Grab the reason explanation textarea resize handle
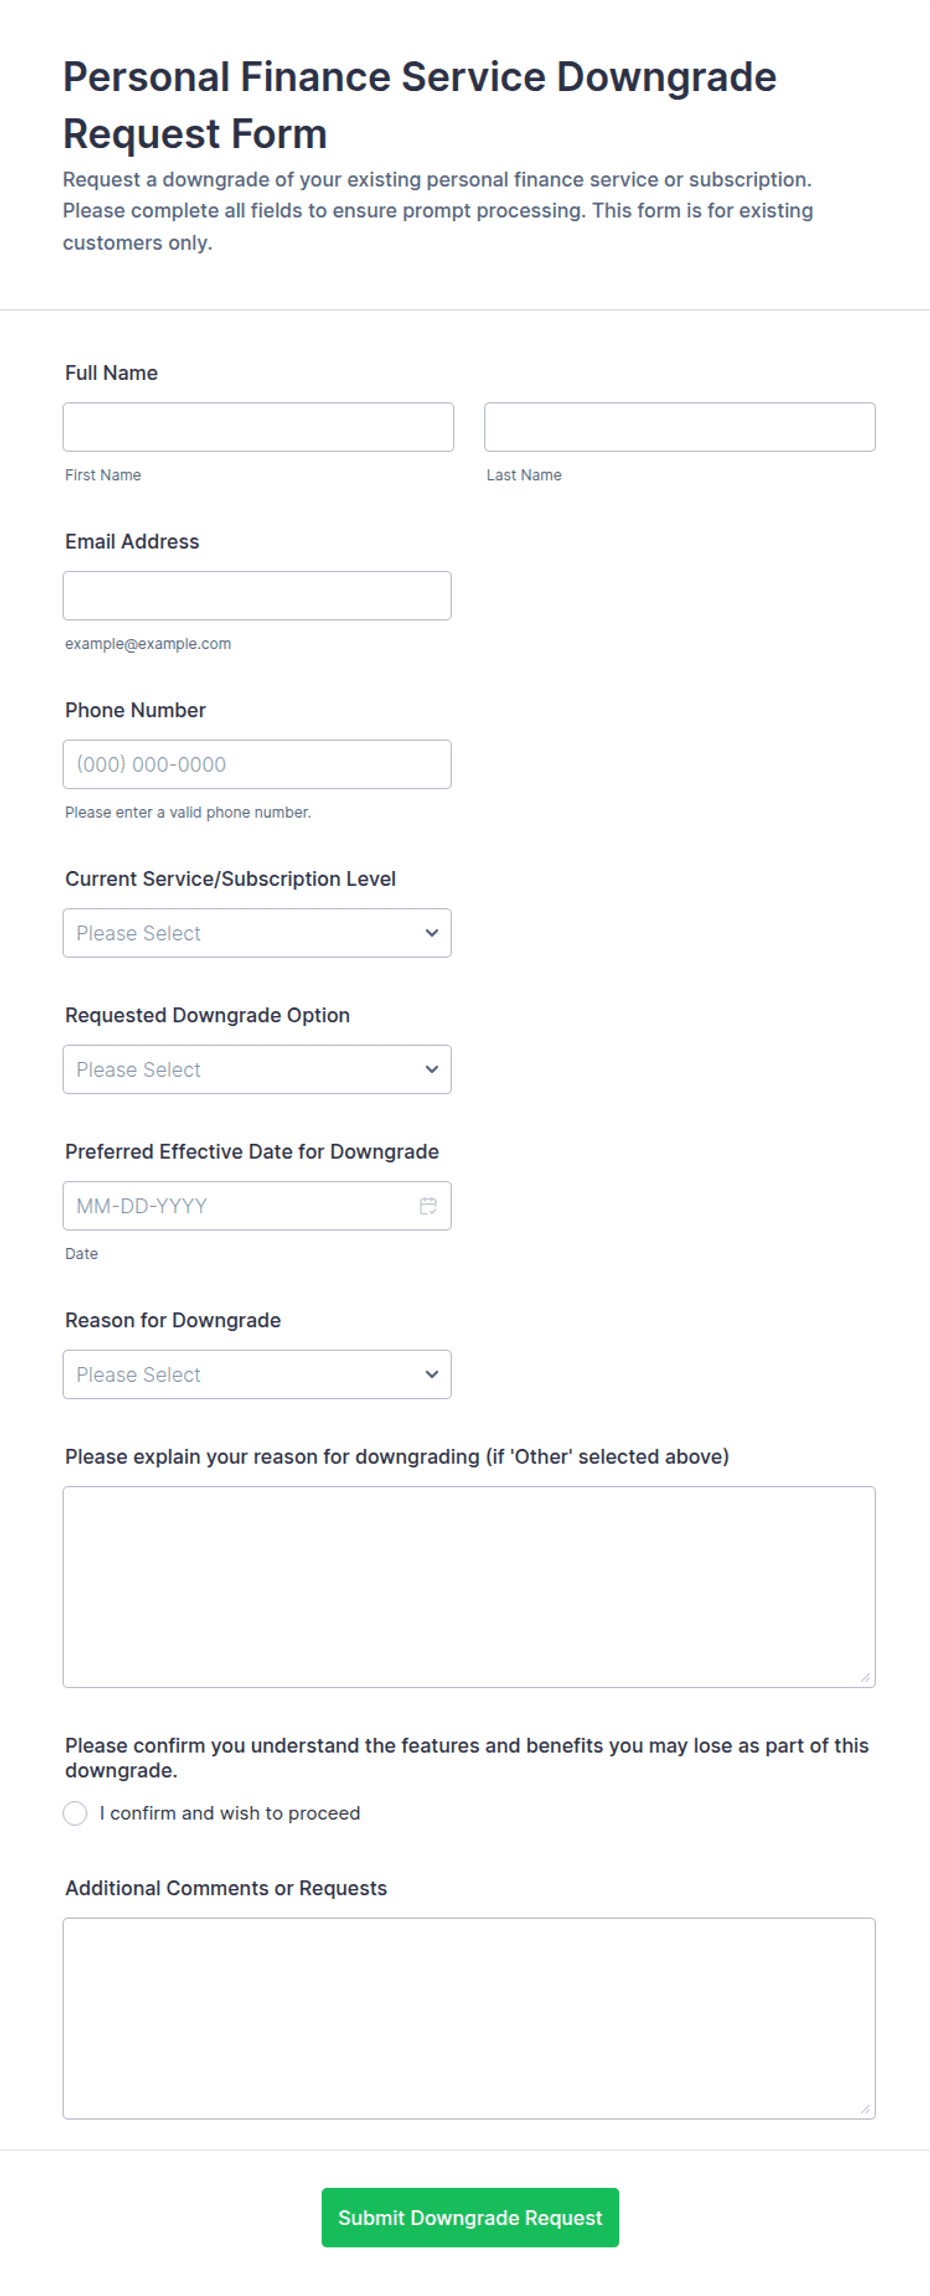The height and width of the screenshot is (2296, 930). coord(865,1677)
